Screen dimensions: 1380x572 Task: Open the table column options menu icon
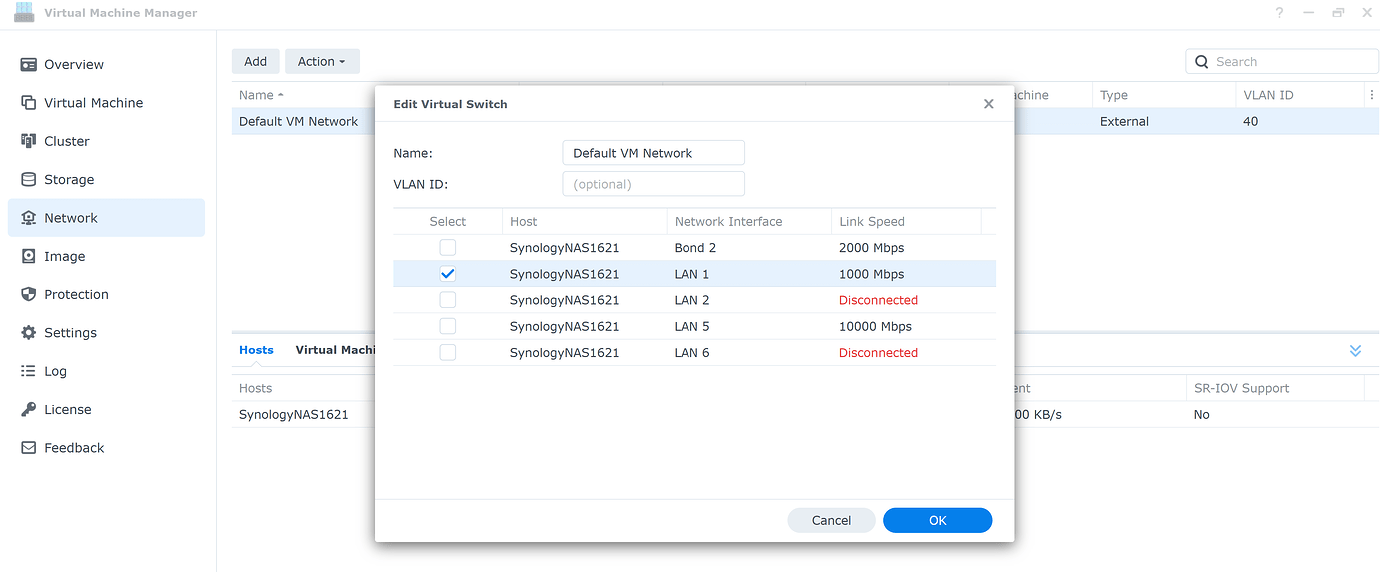(x=1370, y=95)
